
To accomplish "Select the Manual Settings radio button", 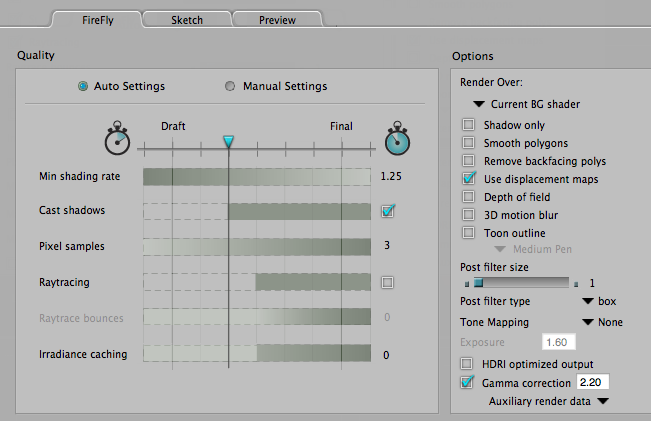I will coord(230,86).
